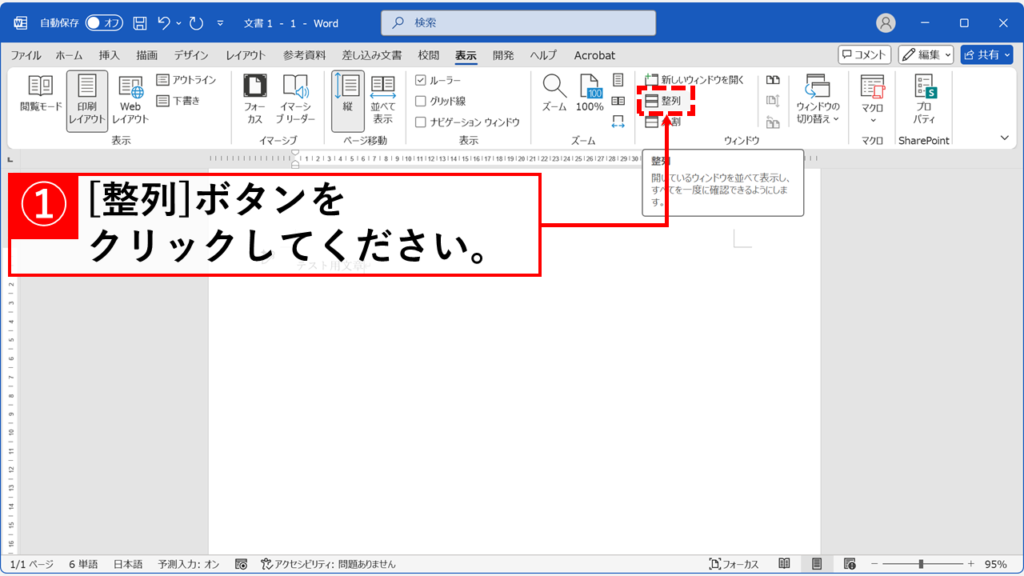Click the Arrange All (整列) button

point(663,101)
